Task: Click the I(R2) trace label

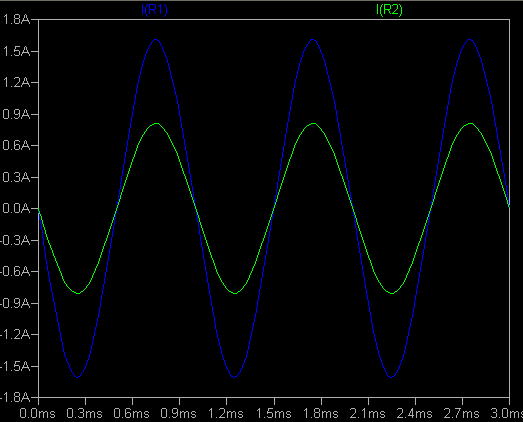Action: (x=389, y=10)
